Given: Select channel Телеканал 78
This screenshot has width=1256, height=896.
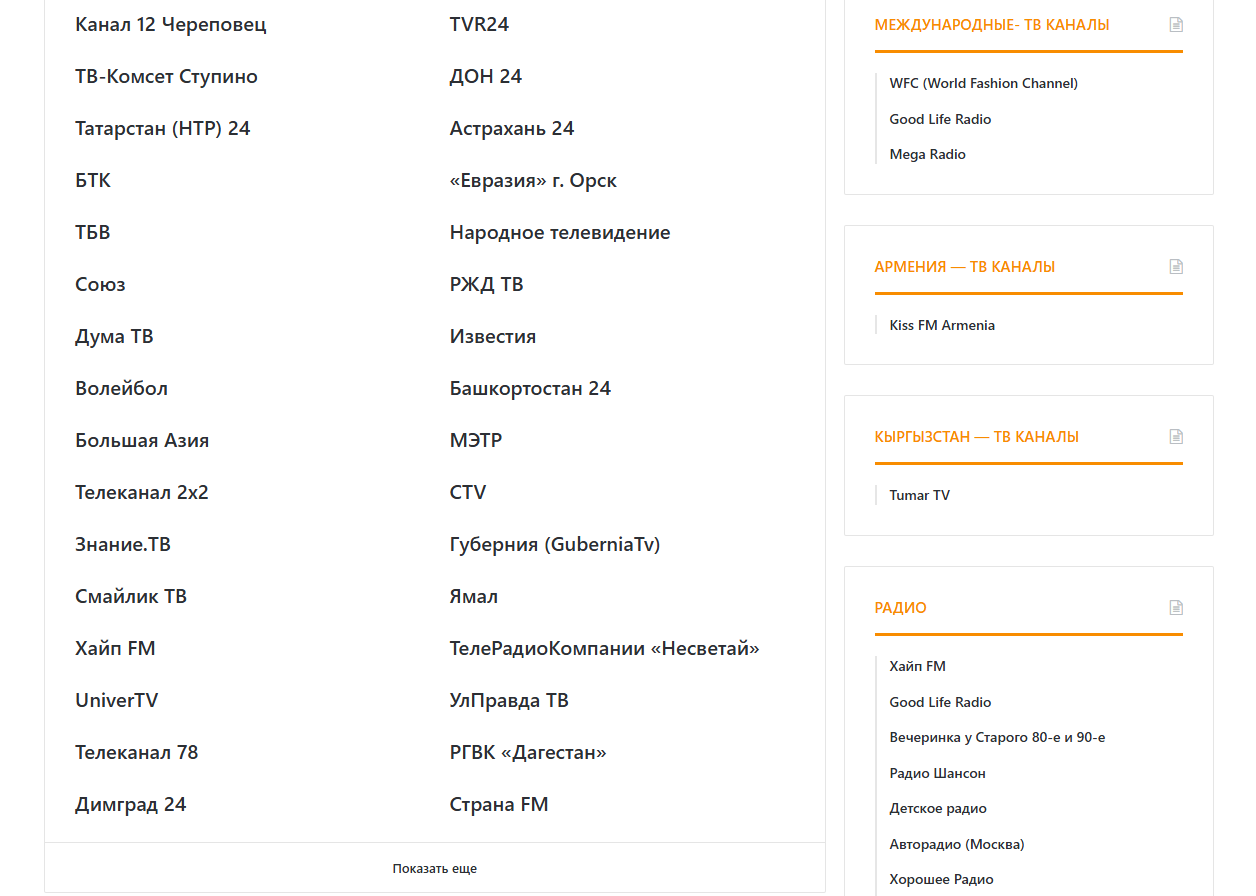Looking at the screenshot, I should pyautogui.click(x=137, y=752).
